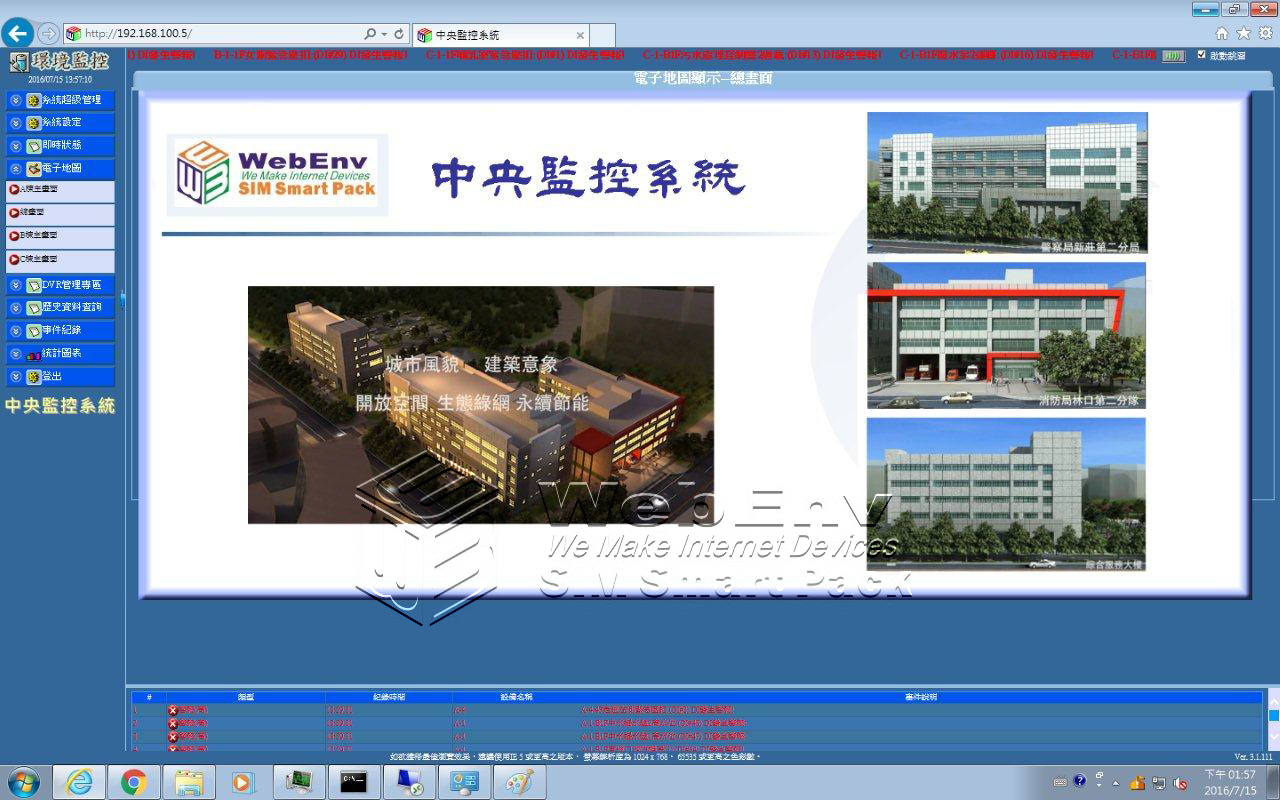Click the blue help question-mark tray icon

point(1080,781)
